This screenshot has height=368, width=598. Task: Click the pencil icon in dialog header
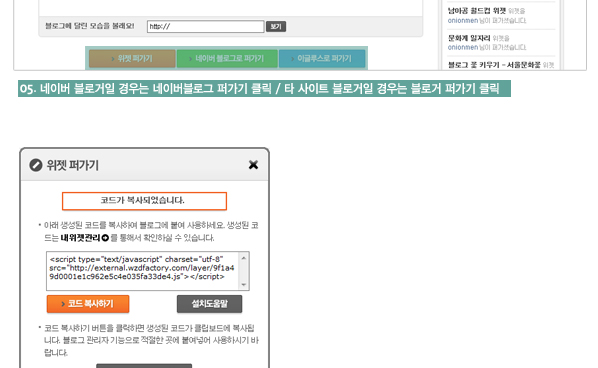coord(36,165)
